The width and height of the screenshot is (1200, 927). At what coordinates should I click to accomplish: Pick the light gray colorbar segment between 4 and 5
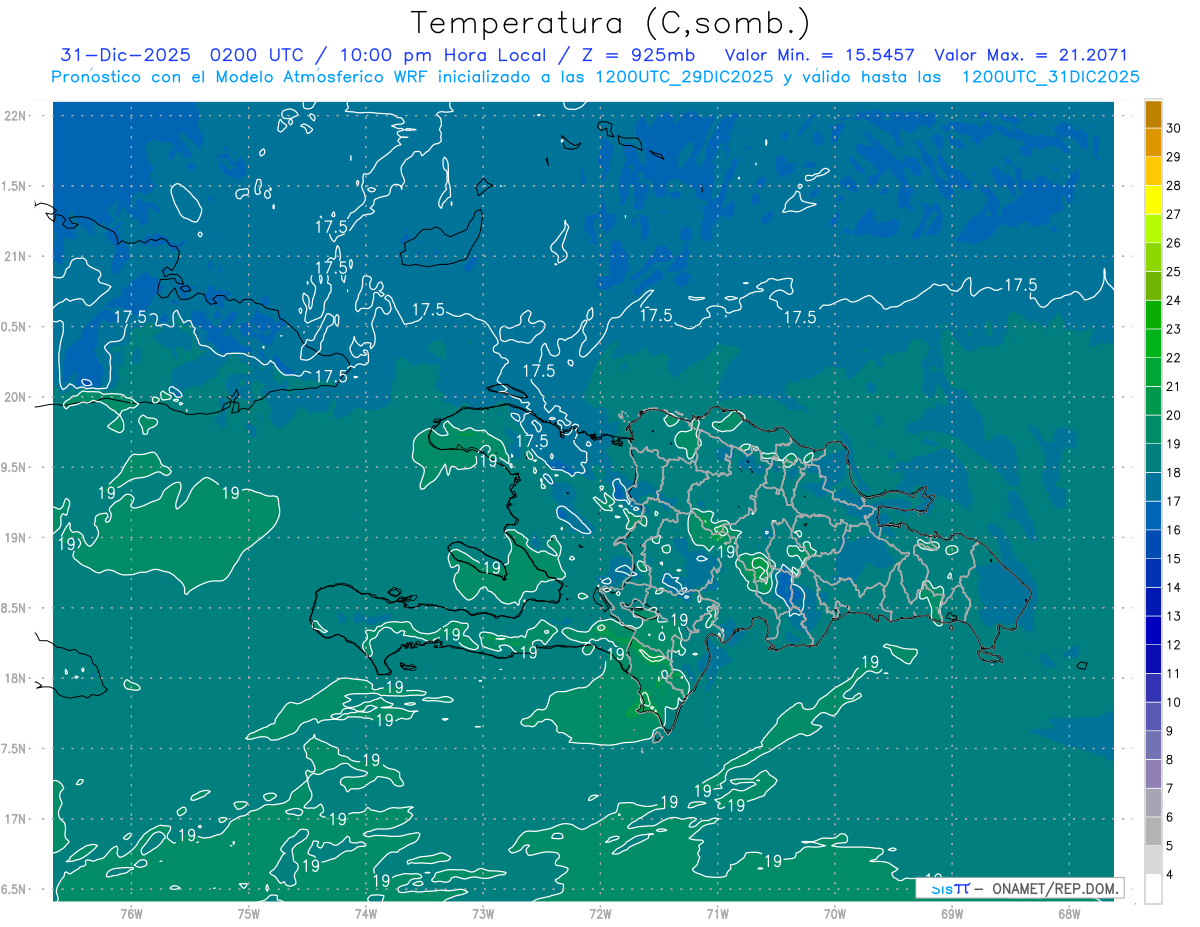click(x=1153, y=860)
